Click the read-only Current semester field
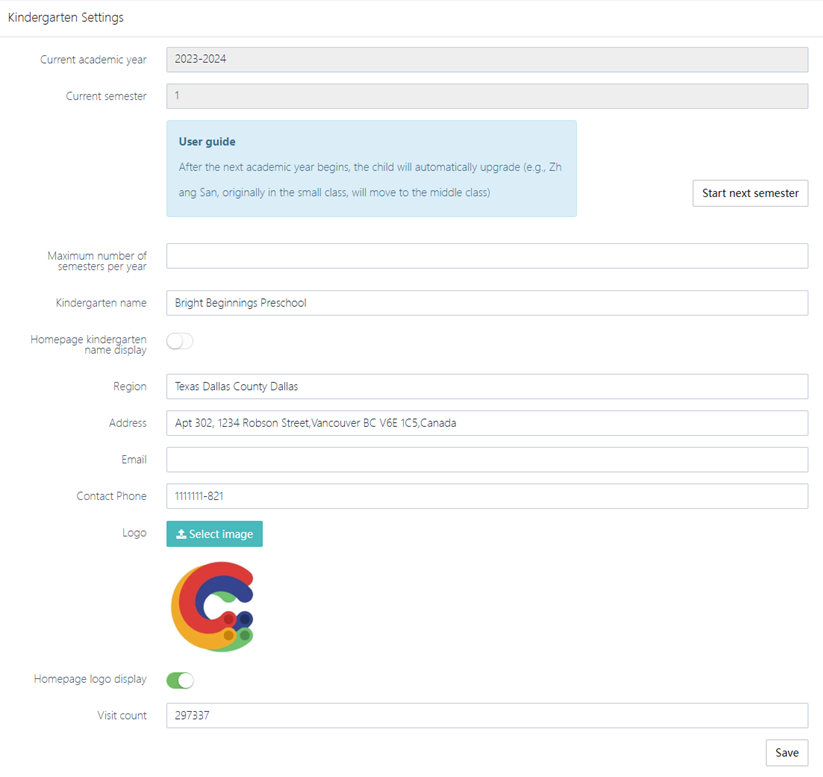 tap(486, 96)
